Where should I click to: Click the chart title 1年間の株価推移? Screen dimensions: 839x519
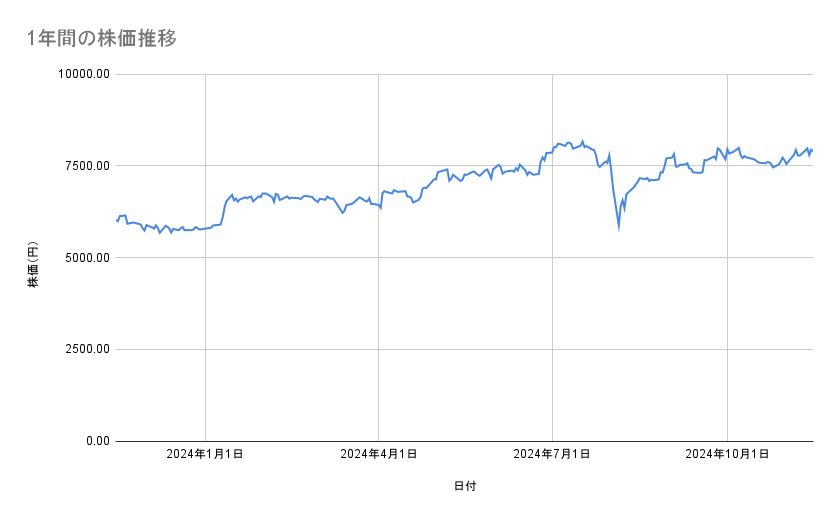tap(103, 38)
